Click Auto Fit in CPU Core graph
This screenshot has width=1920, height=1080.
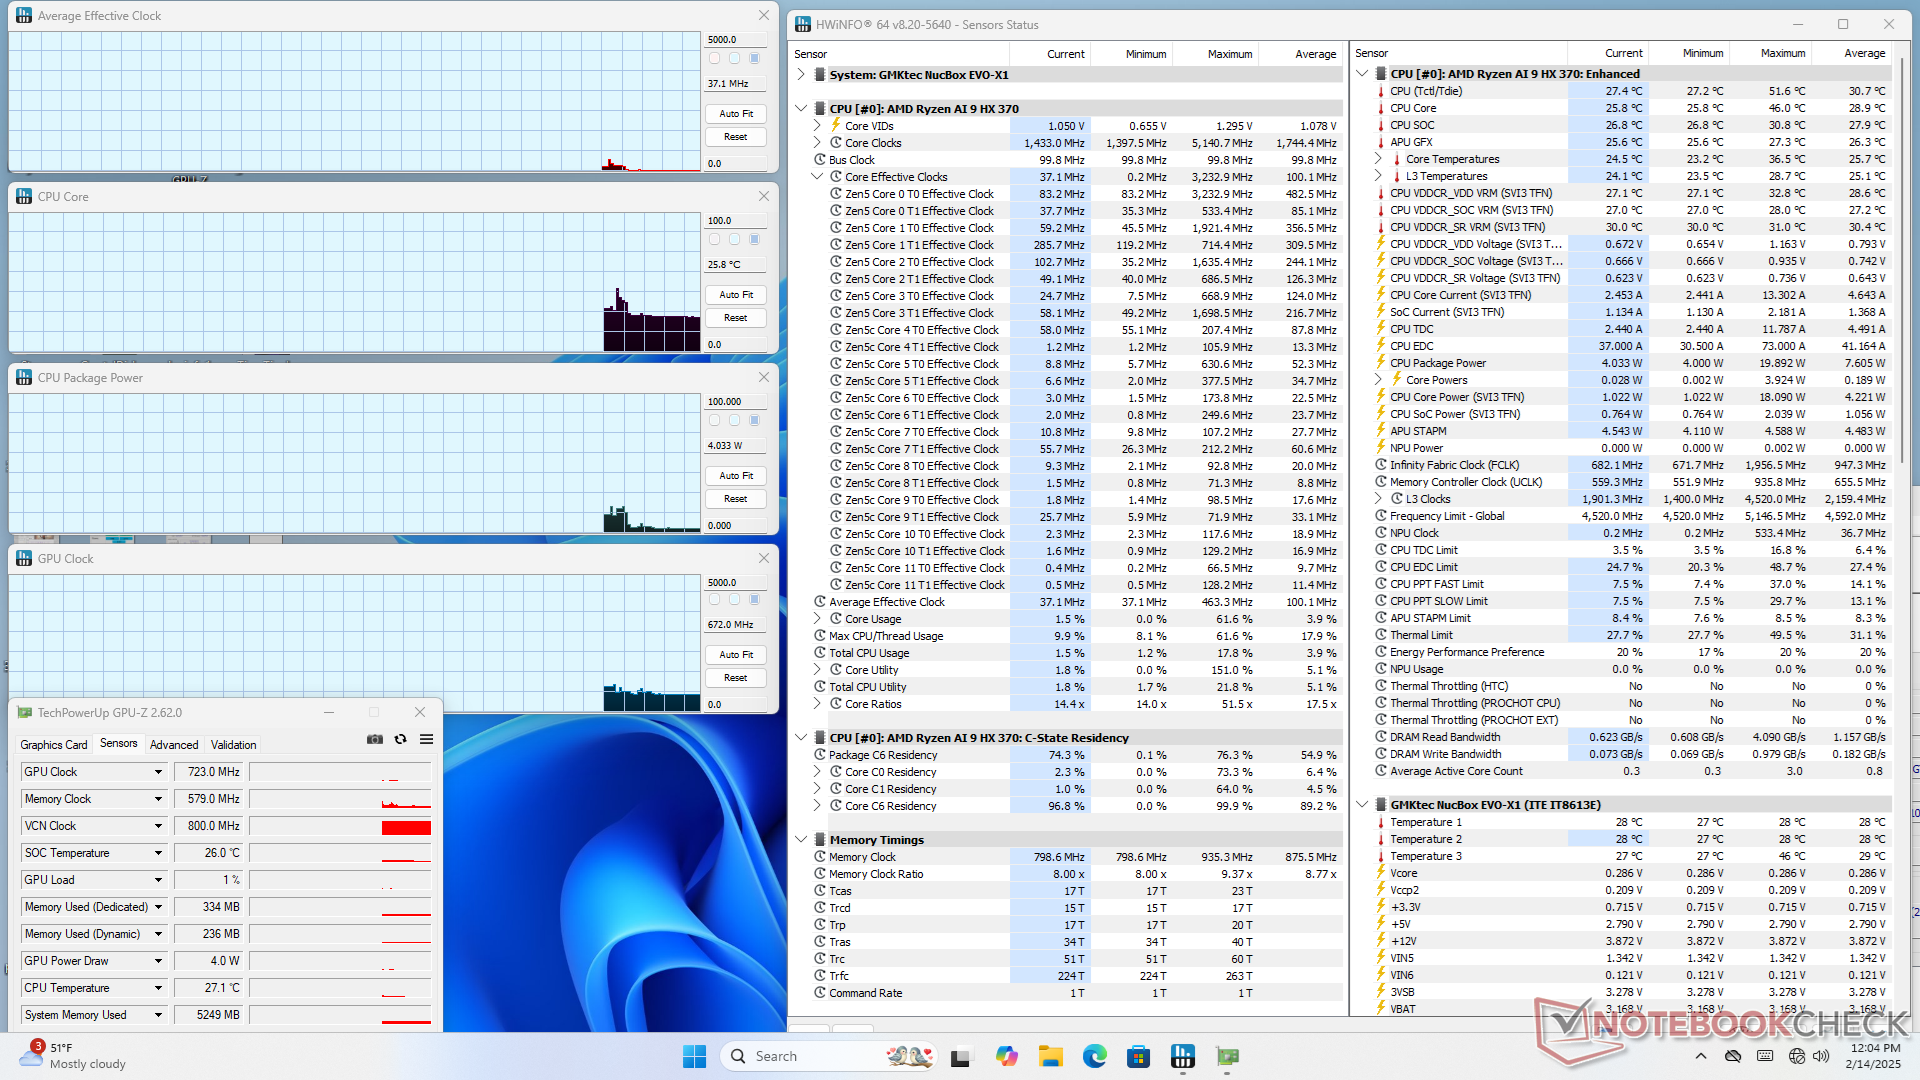[736, 295]
